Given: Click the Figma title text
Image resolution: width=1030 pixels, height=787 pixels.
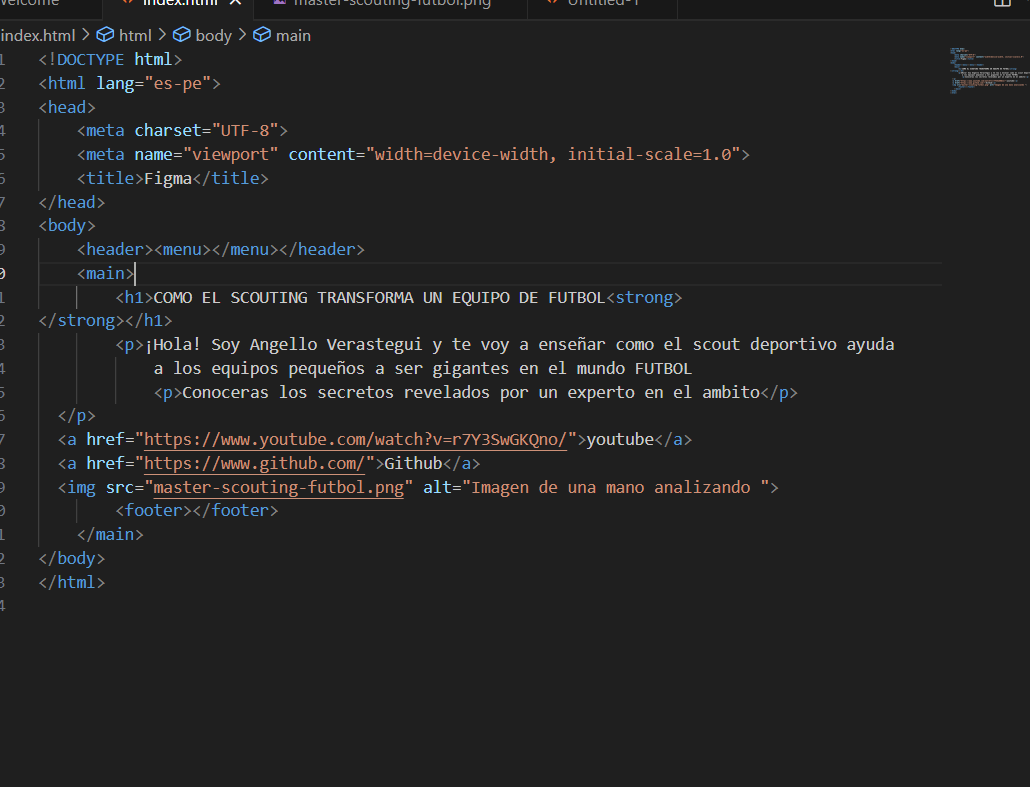Looking at the screenshot, I should pyautogui.click(x=168, y=179).
